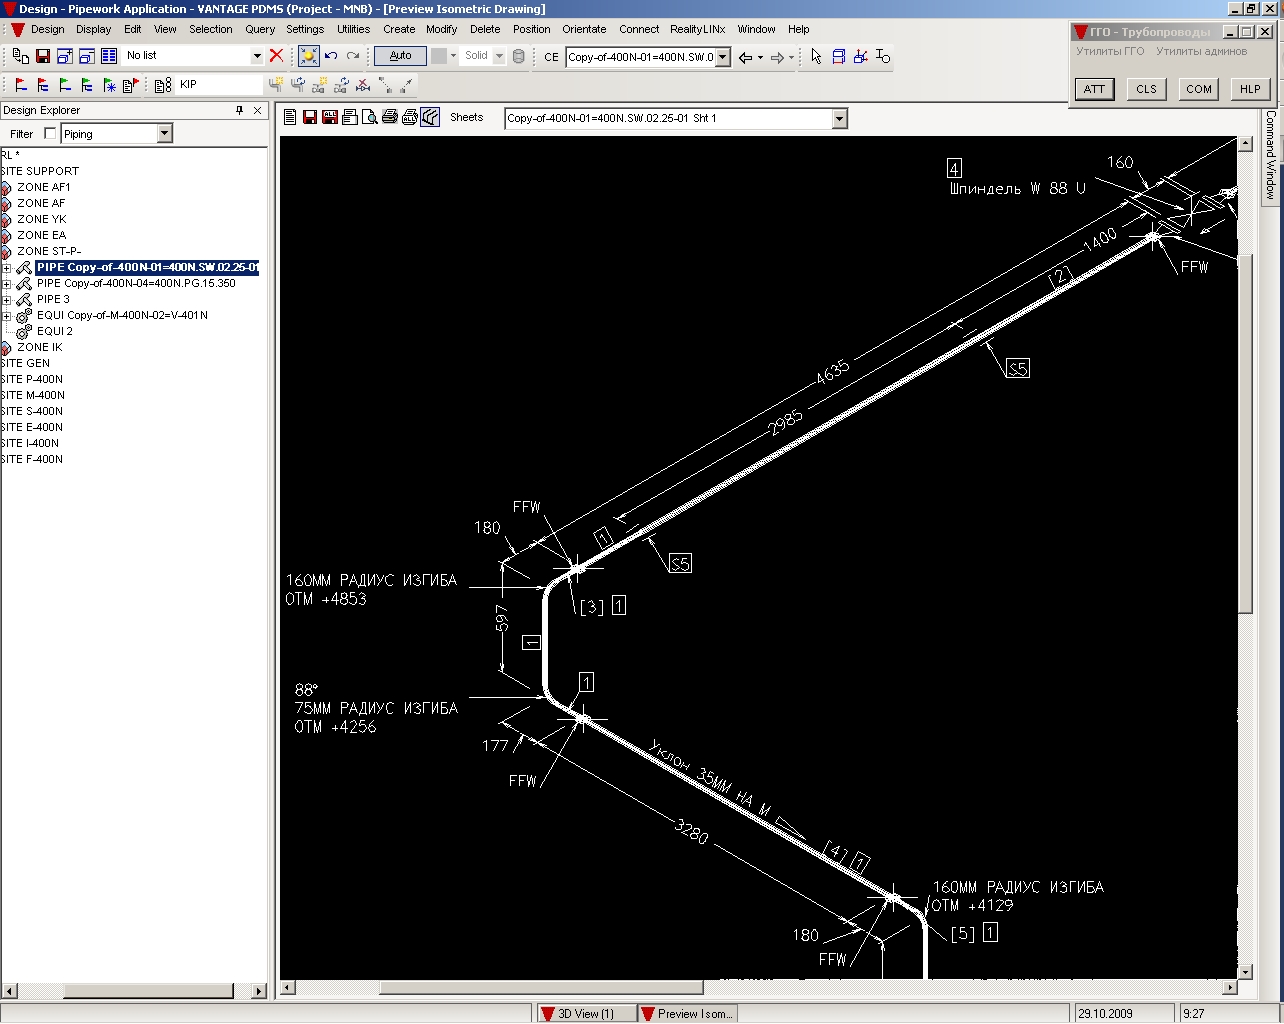The height and width of the screenshot is (1024, 1284).
Task: Open the No list dropdown
Action: [x=257, y=56]
